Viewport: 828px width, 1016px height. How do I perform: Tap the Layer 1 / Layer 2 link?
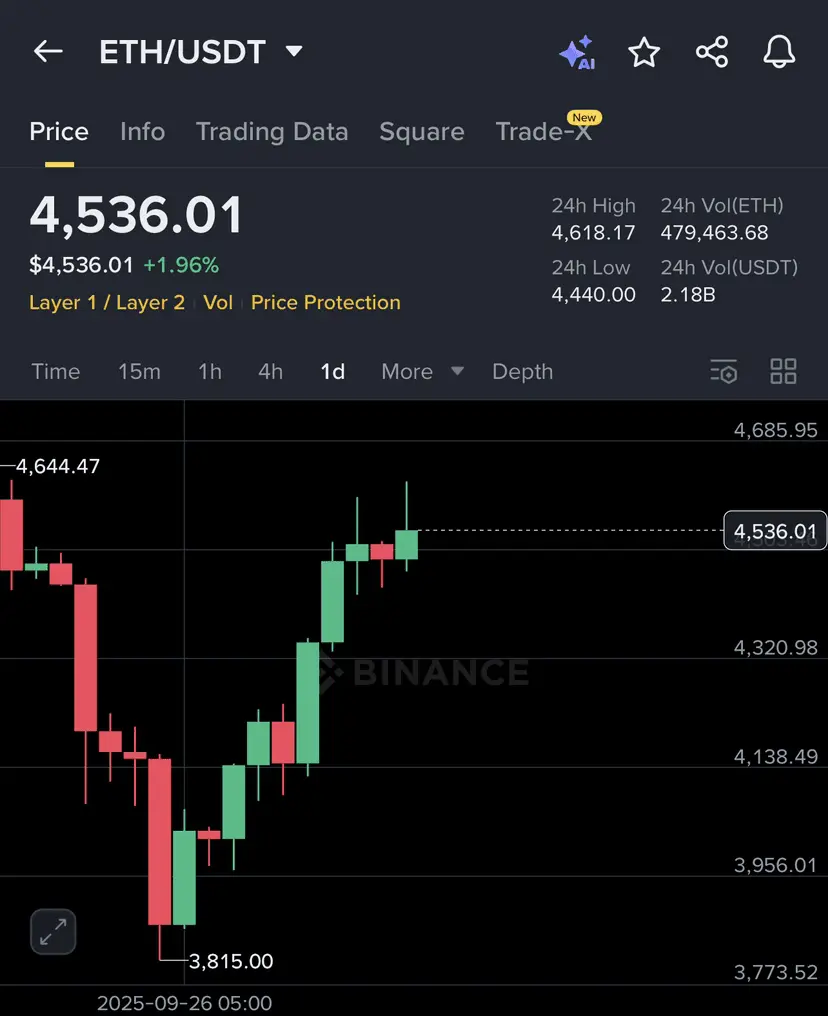(x=107, y=303)
